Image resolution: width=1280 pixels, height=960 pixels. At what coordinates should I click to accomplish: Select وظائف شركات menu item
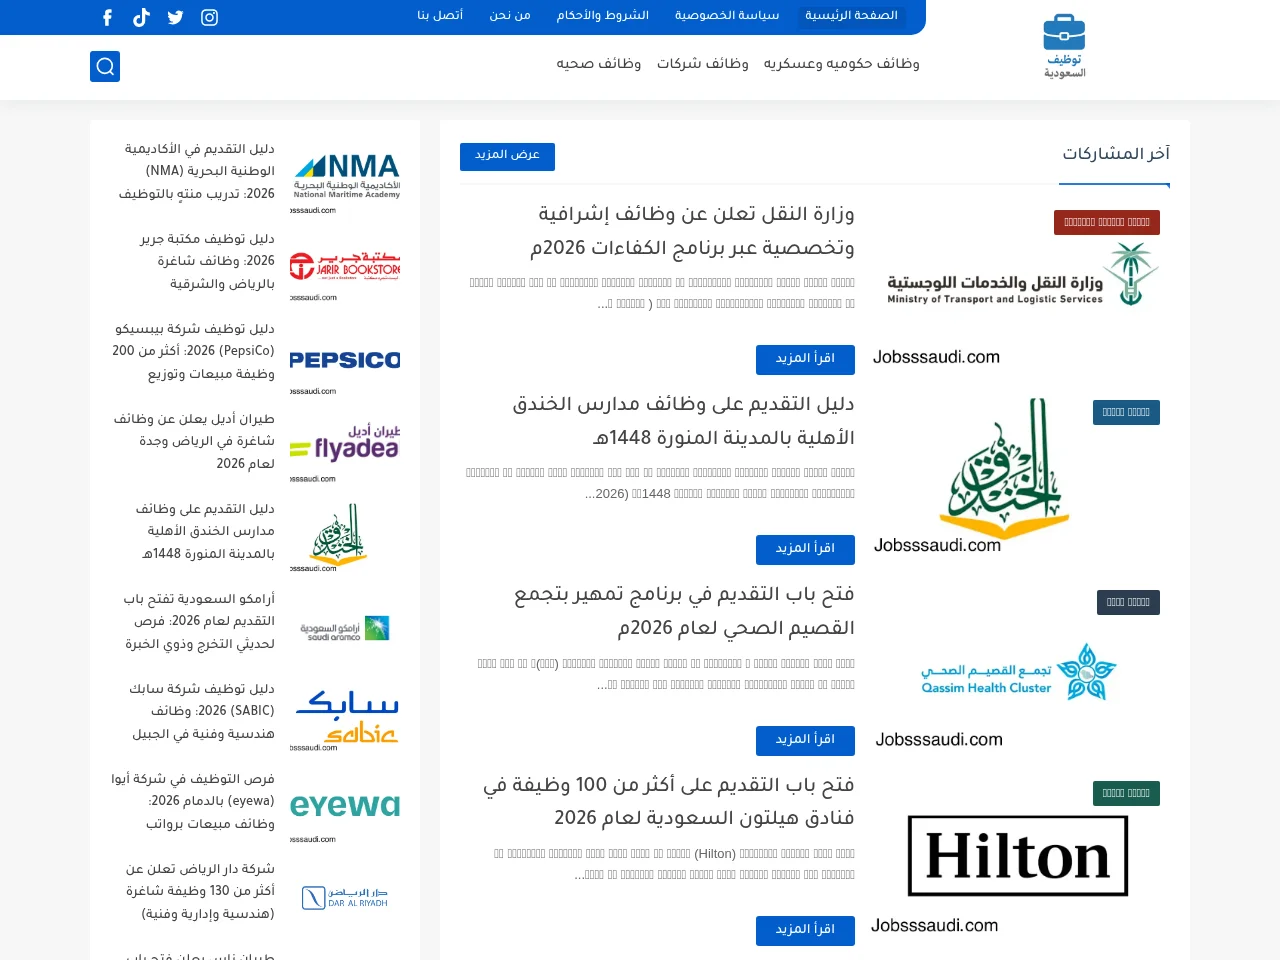coord(703,64)
